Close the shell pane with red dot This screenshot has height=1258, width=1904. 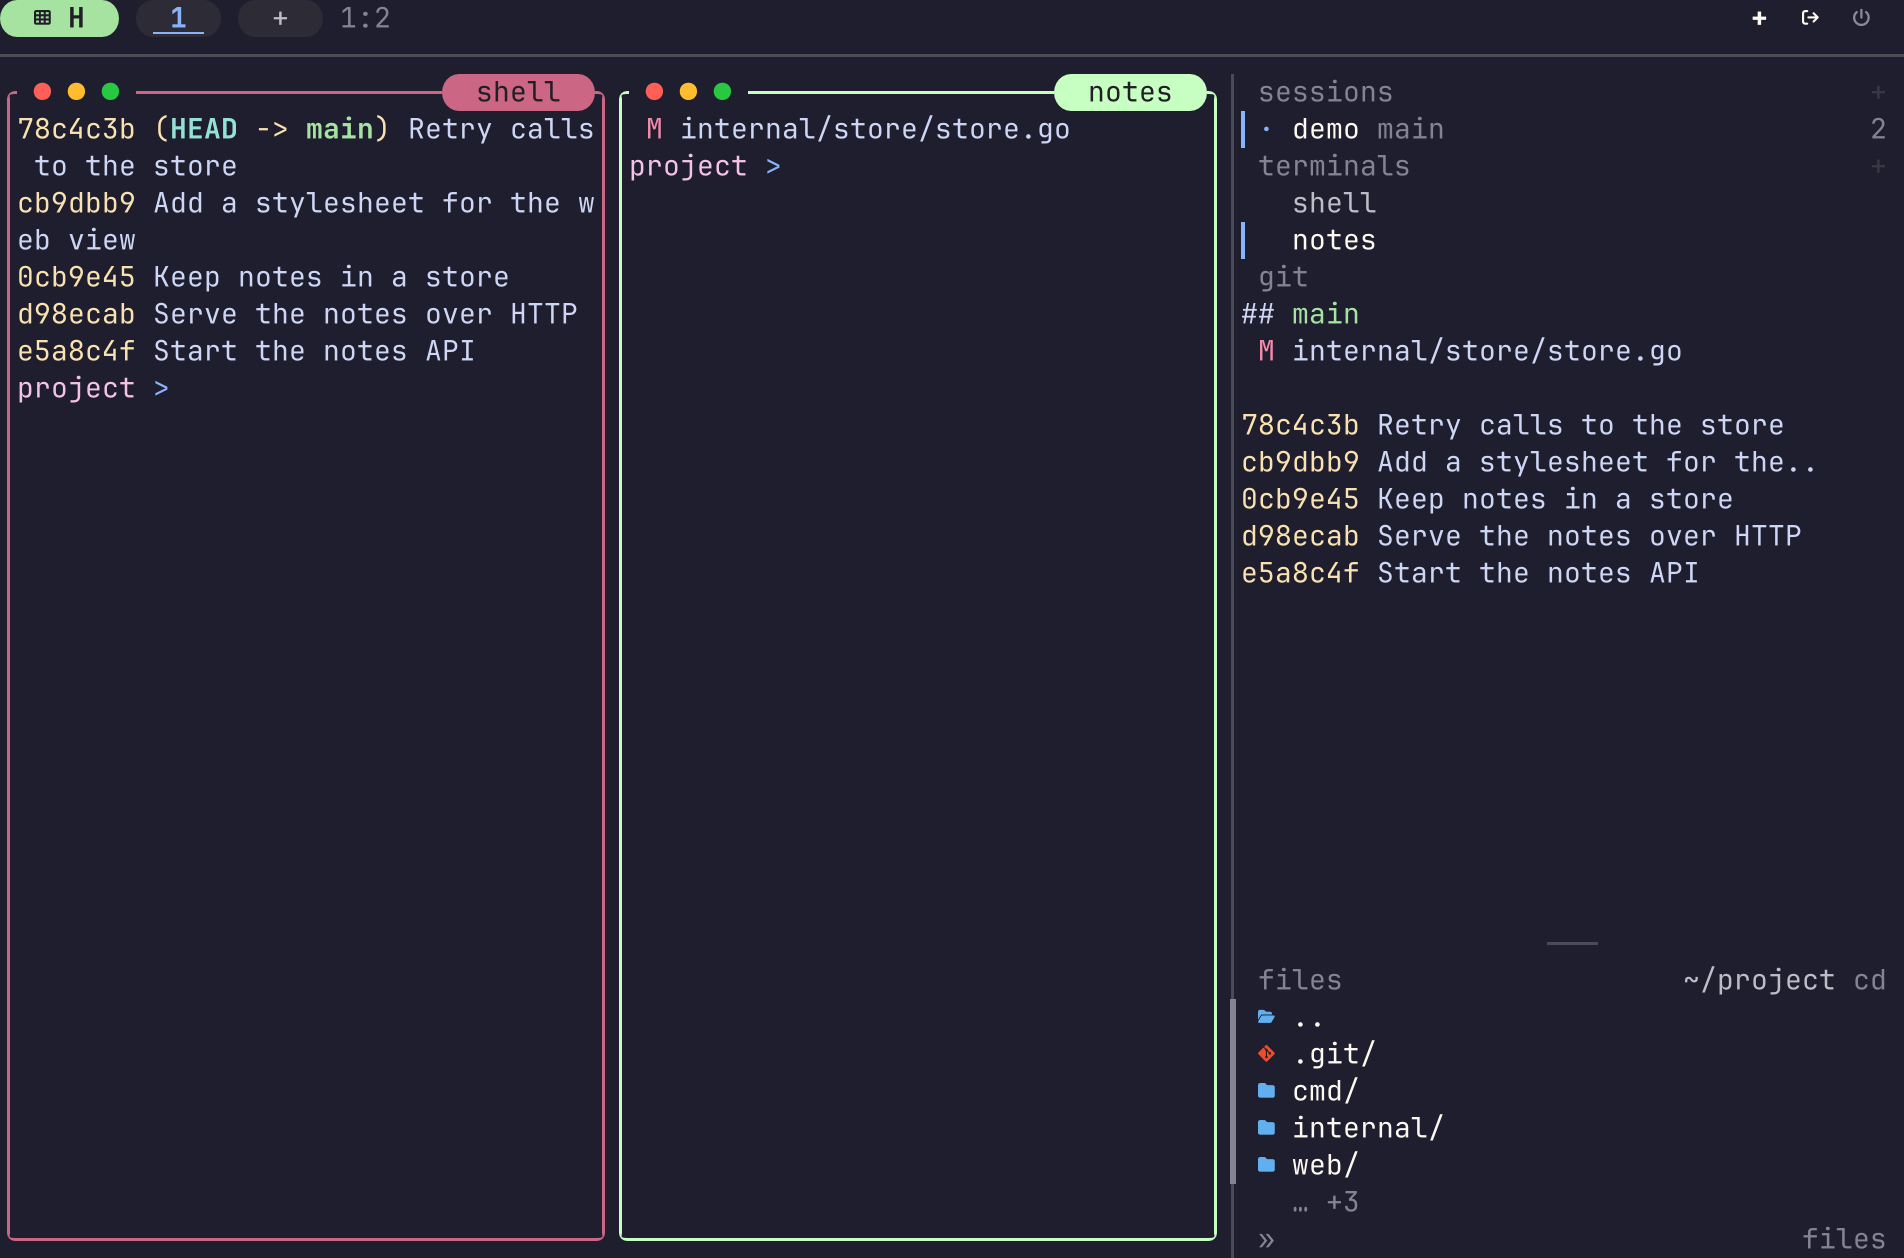point(42,91)
